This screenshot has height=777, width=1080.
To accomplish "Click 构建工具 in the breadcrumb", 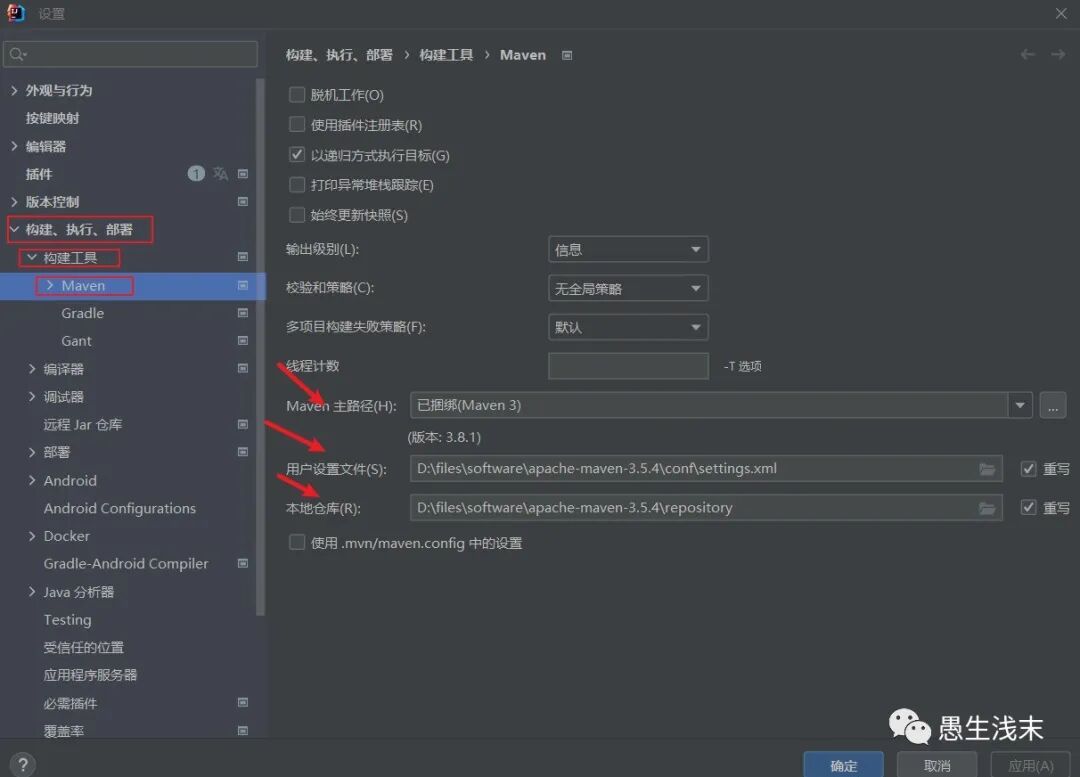I will [446, 55].
